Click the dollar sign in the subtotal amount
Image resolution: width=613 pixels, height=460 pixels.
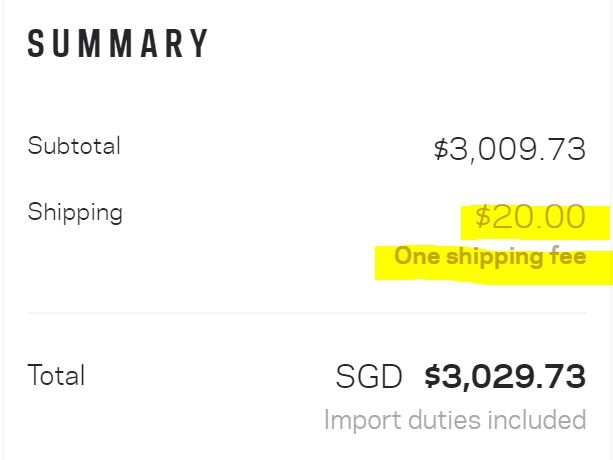[441, 150]
